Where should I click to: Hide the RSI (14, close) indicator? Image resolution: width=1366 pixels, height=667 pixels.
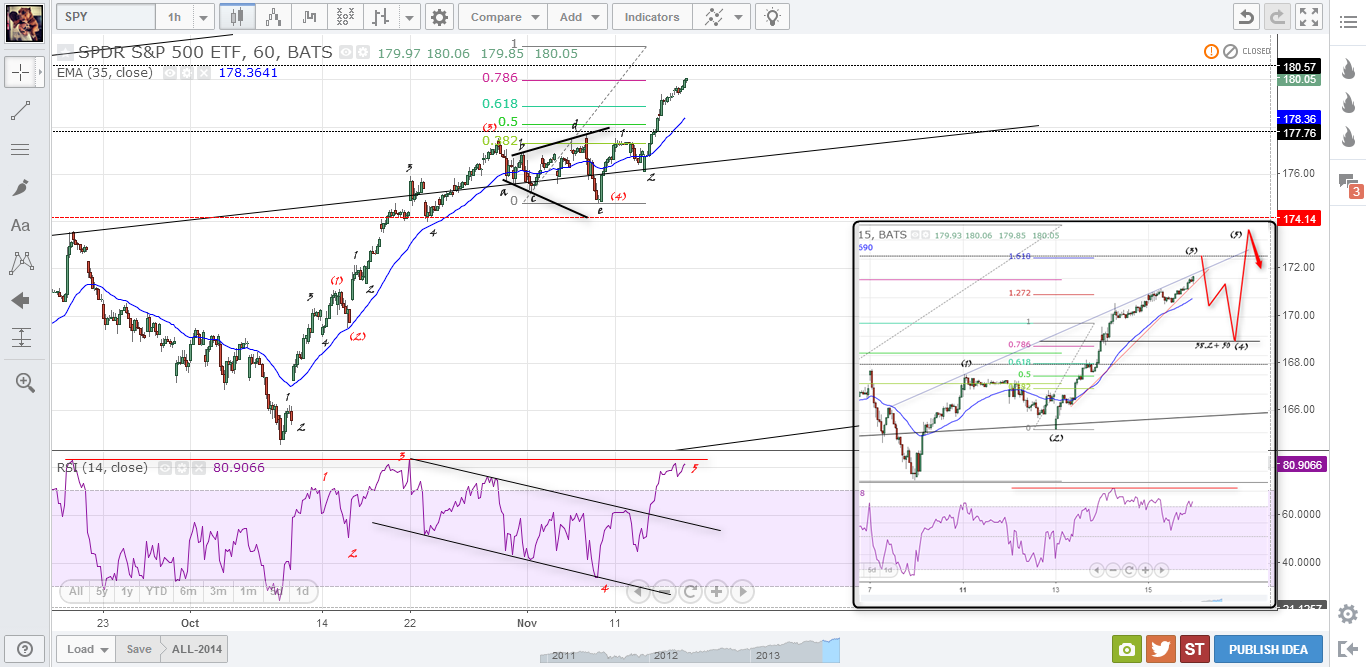pyautogui.click(x=164, y=467)
